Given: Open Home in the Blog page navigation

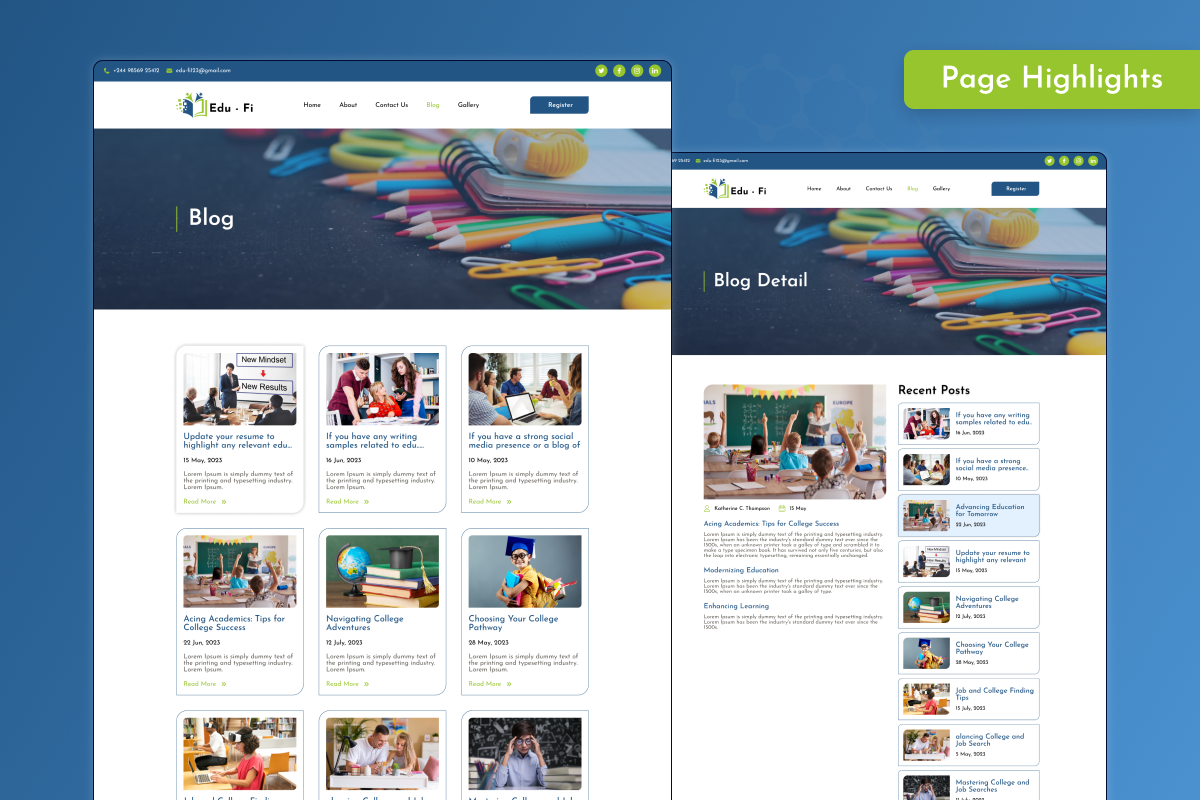Looking at the screenshot, I should [x=312, y=105].
